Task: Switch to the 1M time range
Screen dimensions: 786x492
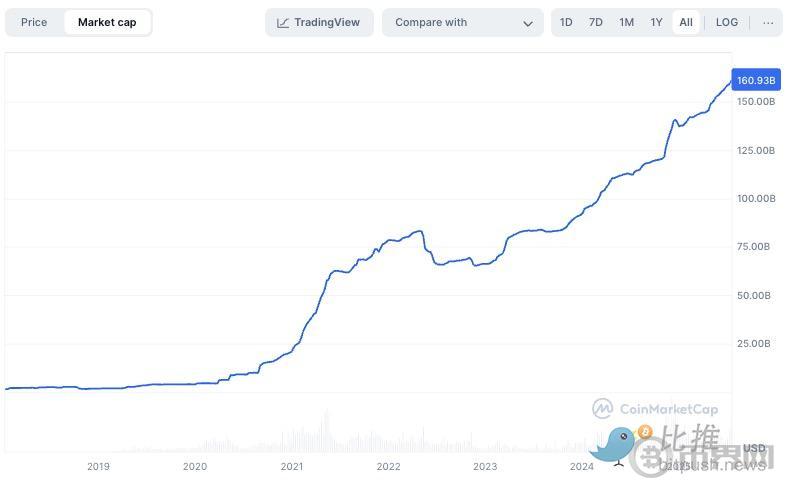Action: [626, 22]
